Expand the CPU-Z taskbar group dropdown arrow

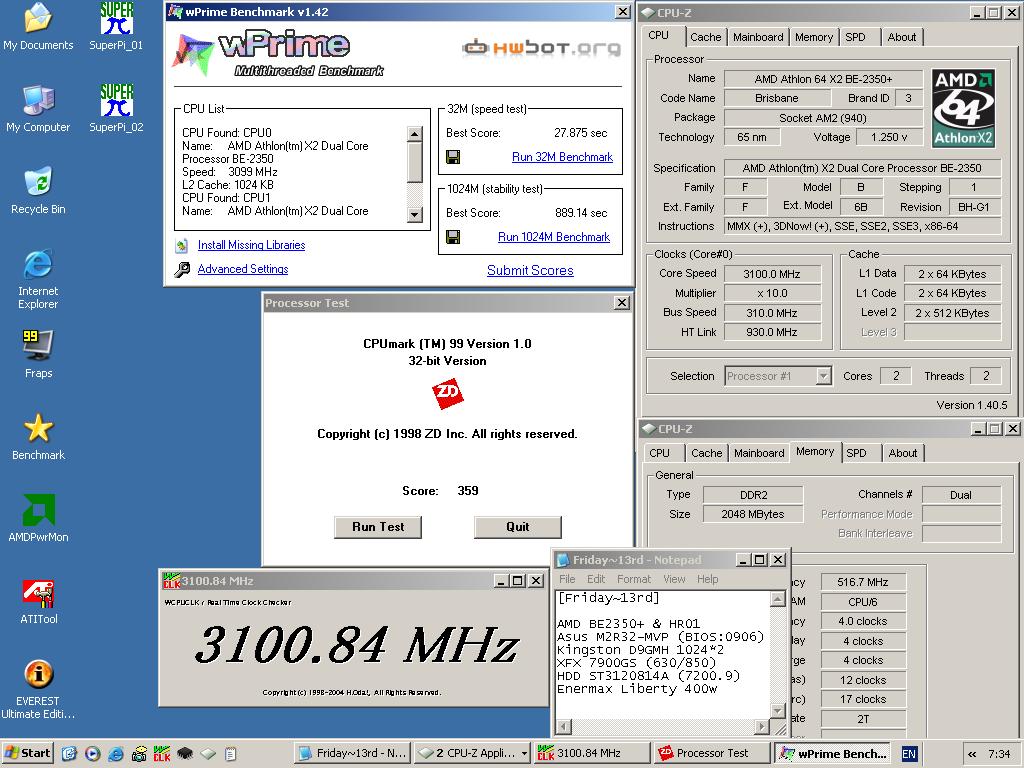(524, 754)
